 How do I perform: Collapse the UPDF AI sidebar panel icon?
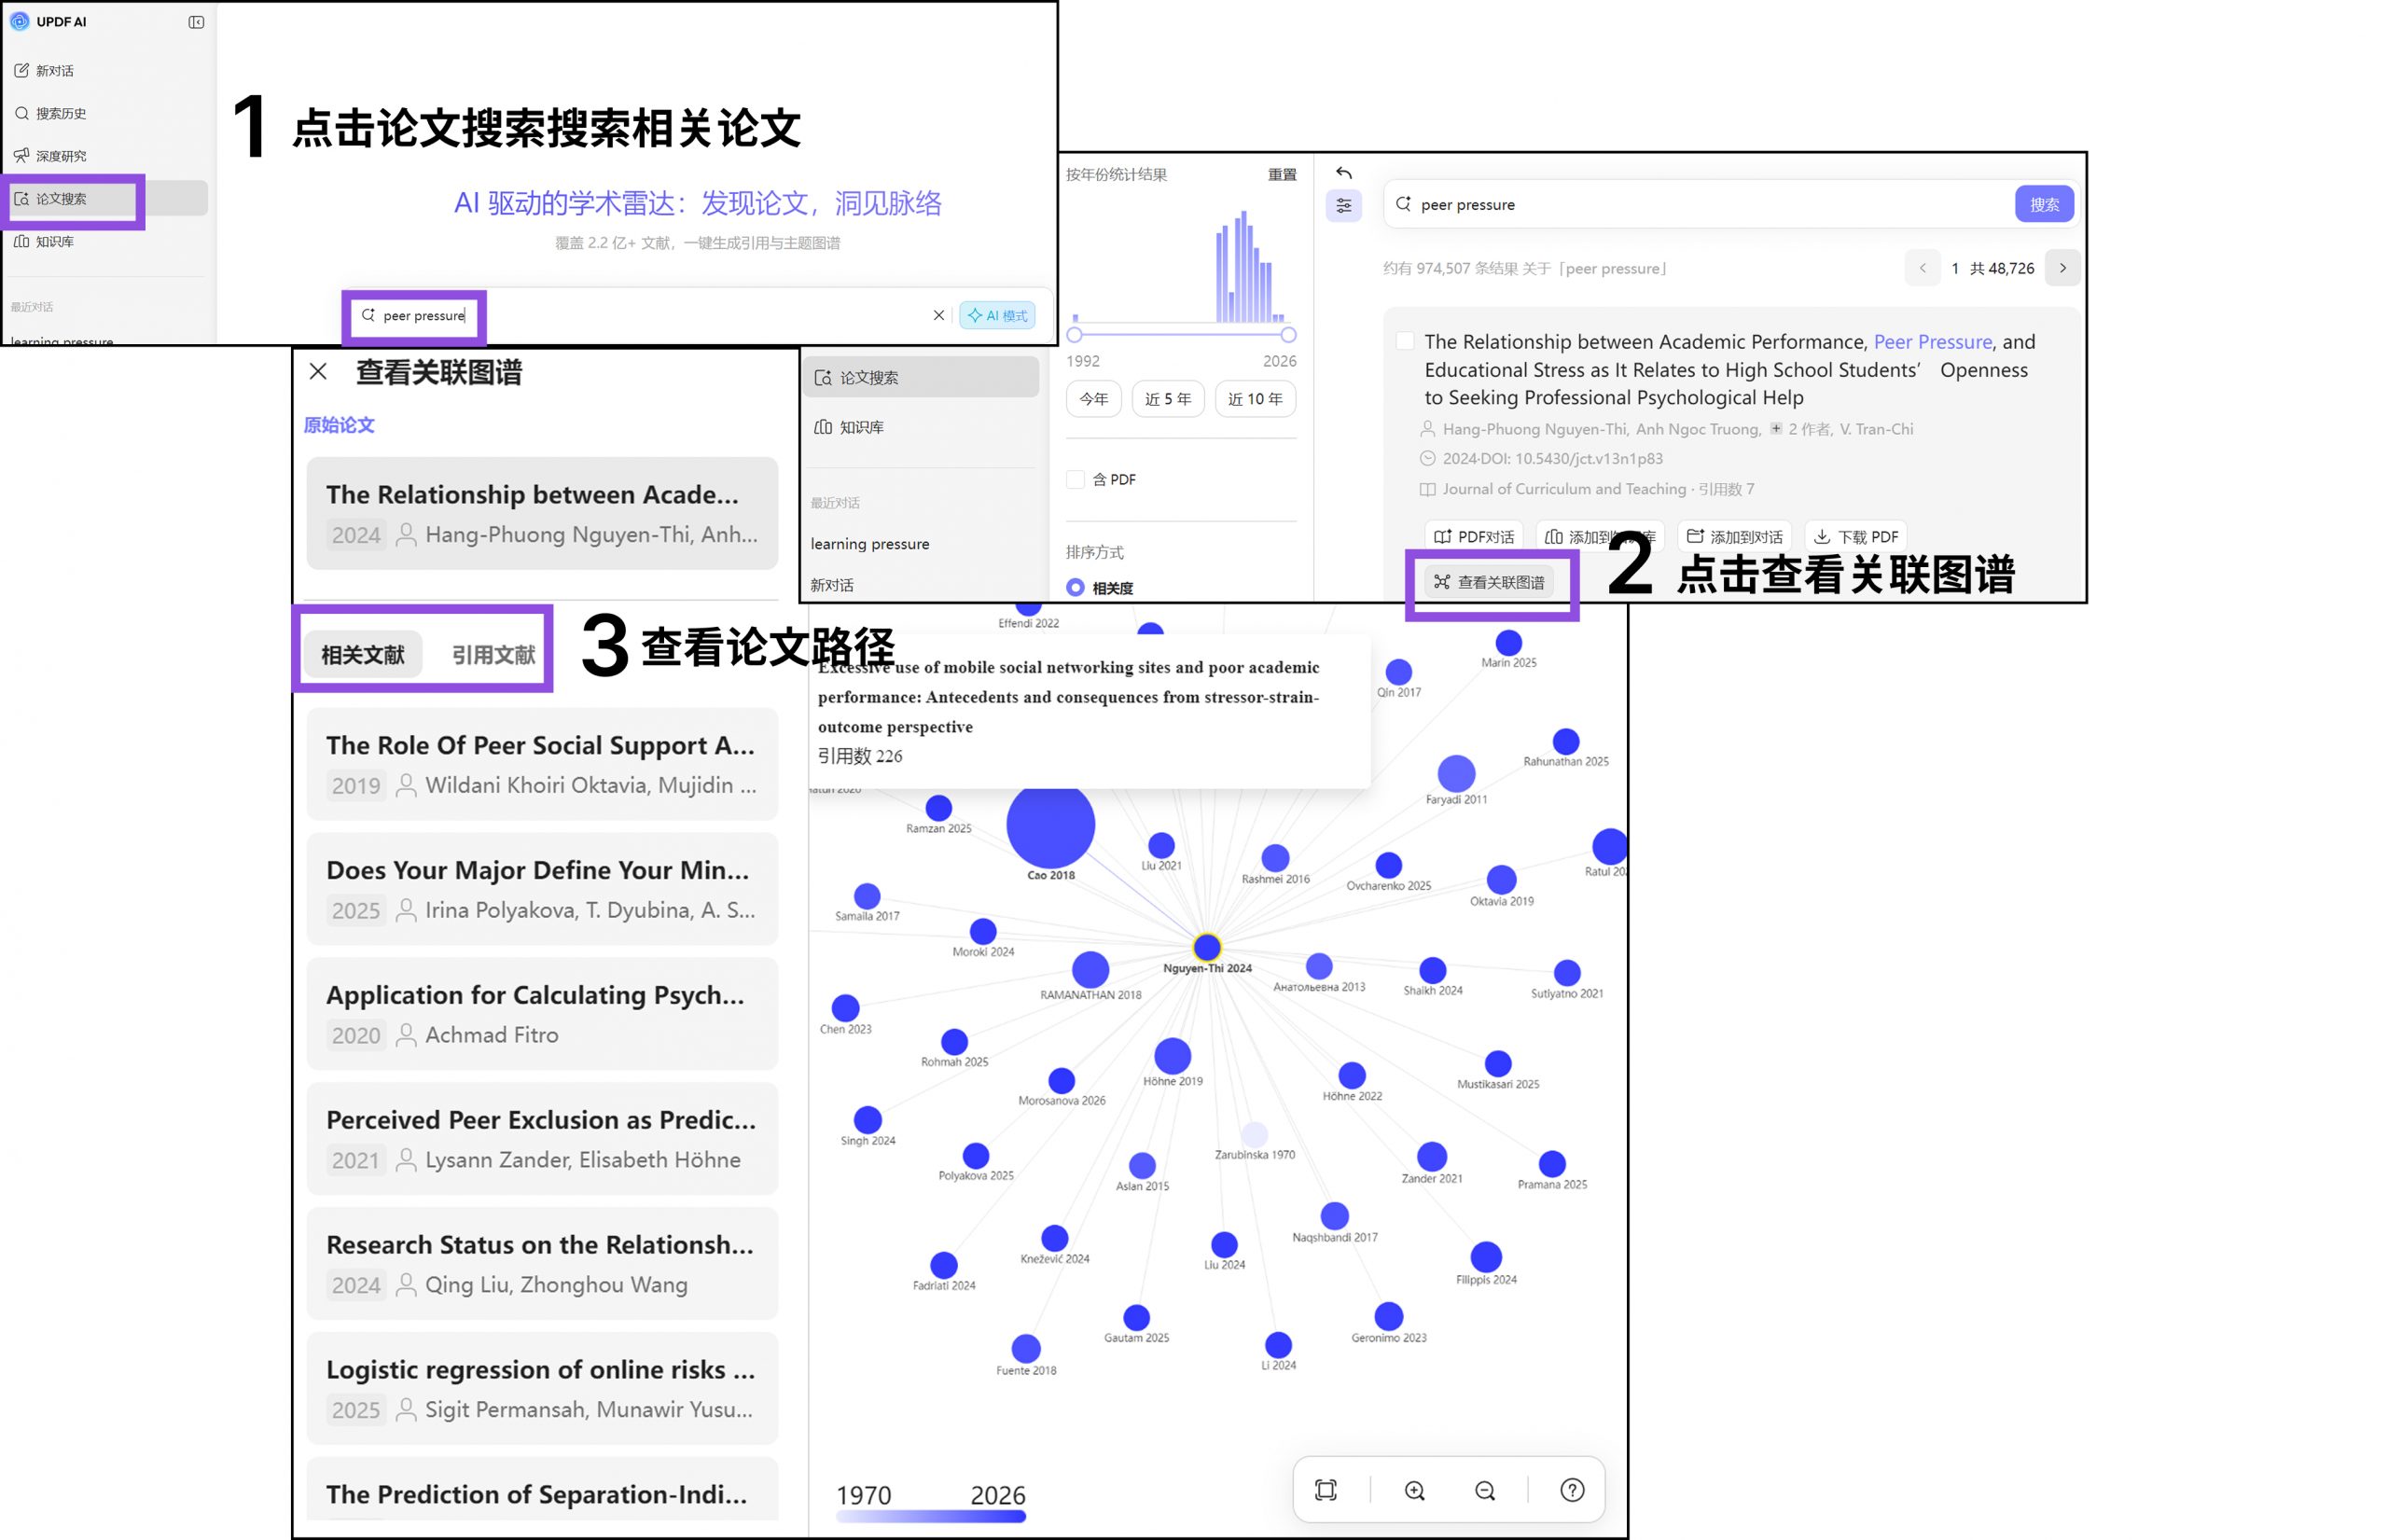pyautogui.click(x=196, y=22)
